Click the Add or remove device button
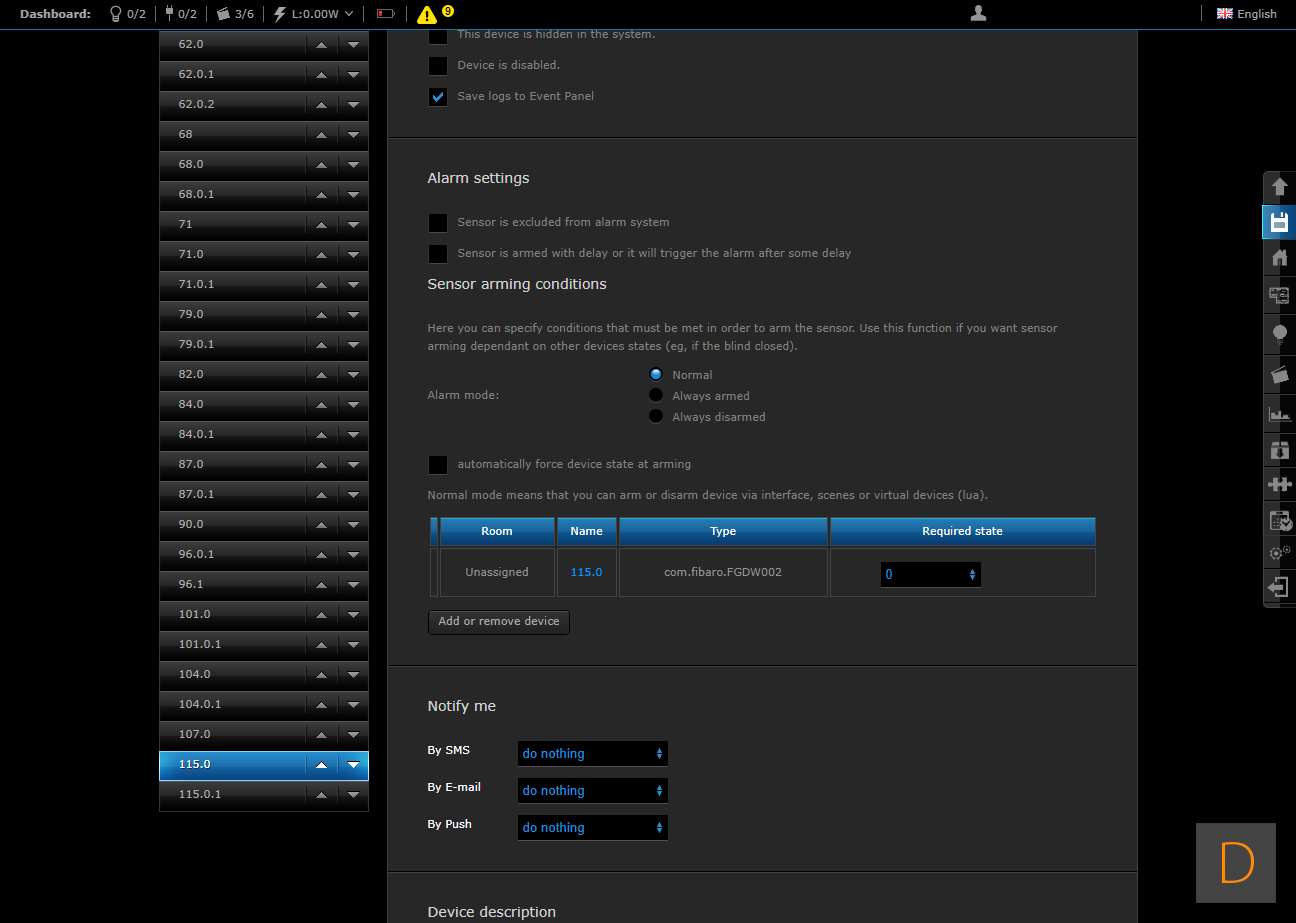The image size is (1296, 923). (x=498, y=621)
